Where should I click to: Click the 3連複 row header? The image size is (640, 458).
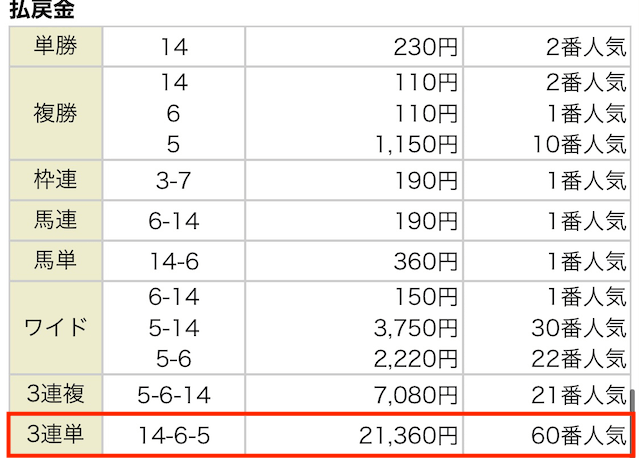tap(56, 394)
